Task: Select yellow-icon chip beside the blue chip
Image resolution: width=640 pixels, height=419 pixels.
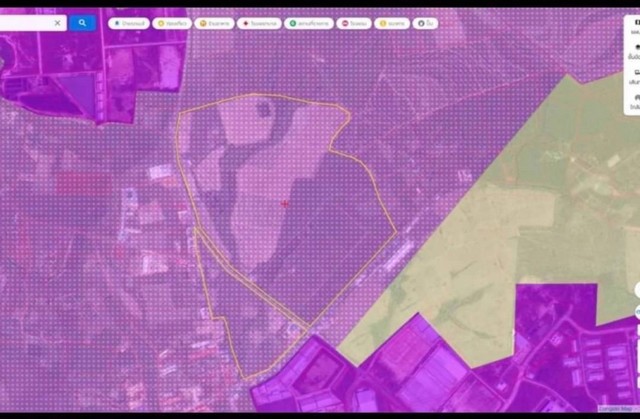Action: (x=215, y=22)
